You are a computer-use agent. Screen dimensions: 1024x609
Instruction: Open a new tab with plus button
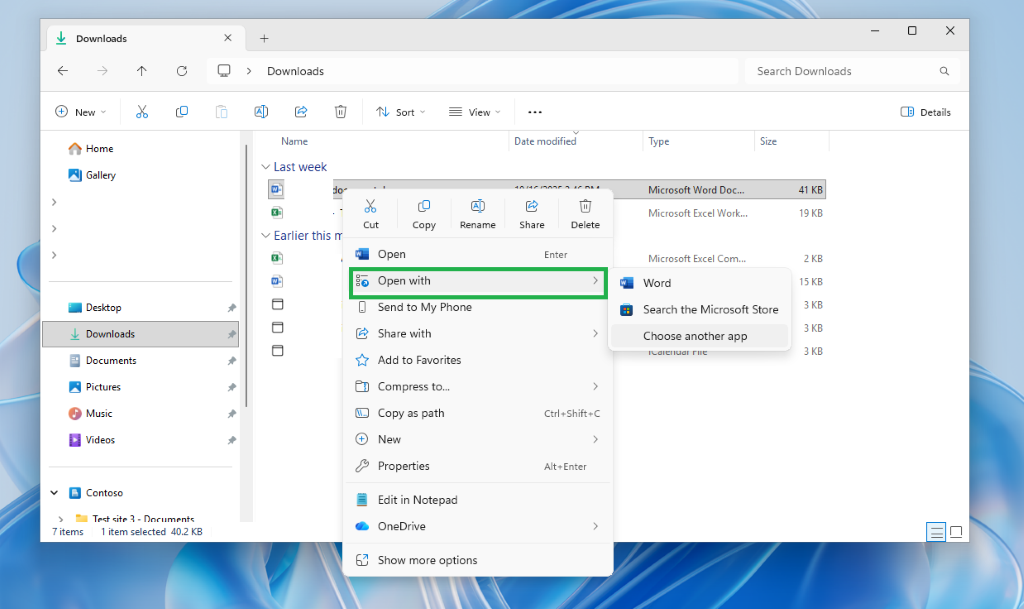point(264,39)
